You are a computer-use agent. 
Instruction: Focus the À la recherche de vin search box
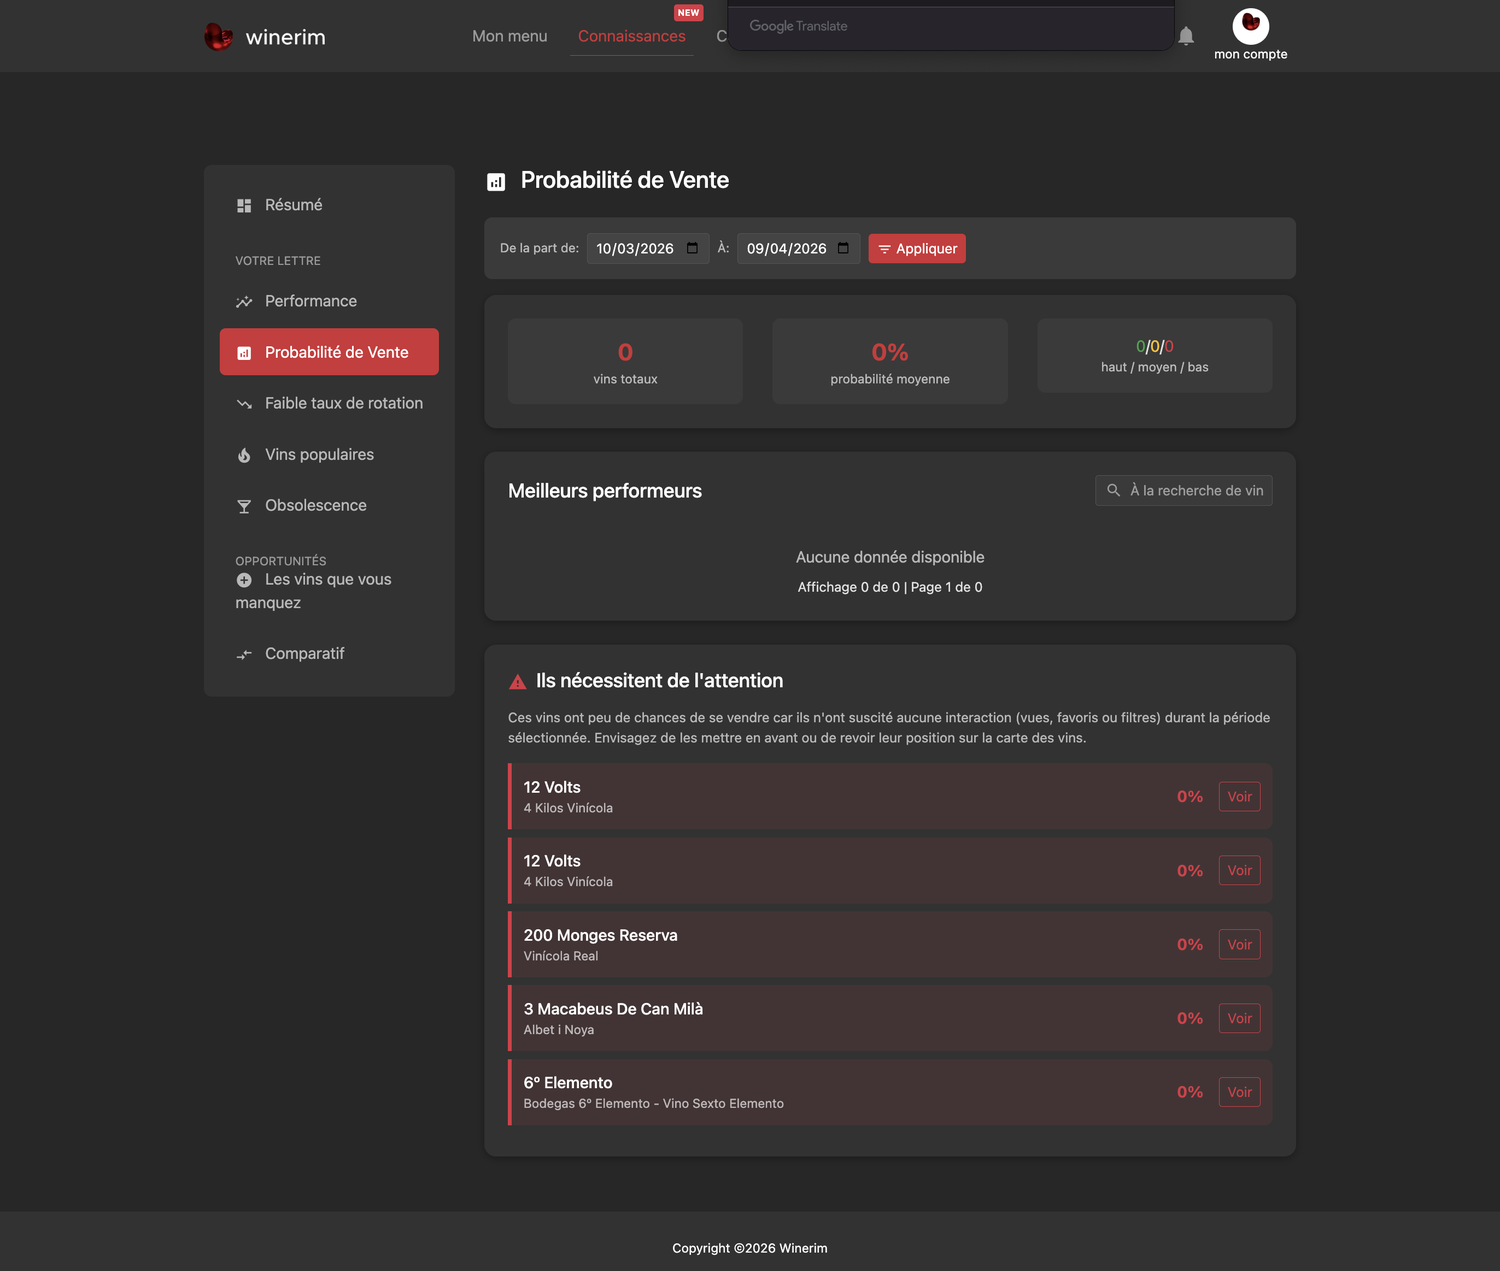[x=1184, y=490]
